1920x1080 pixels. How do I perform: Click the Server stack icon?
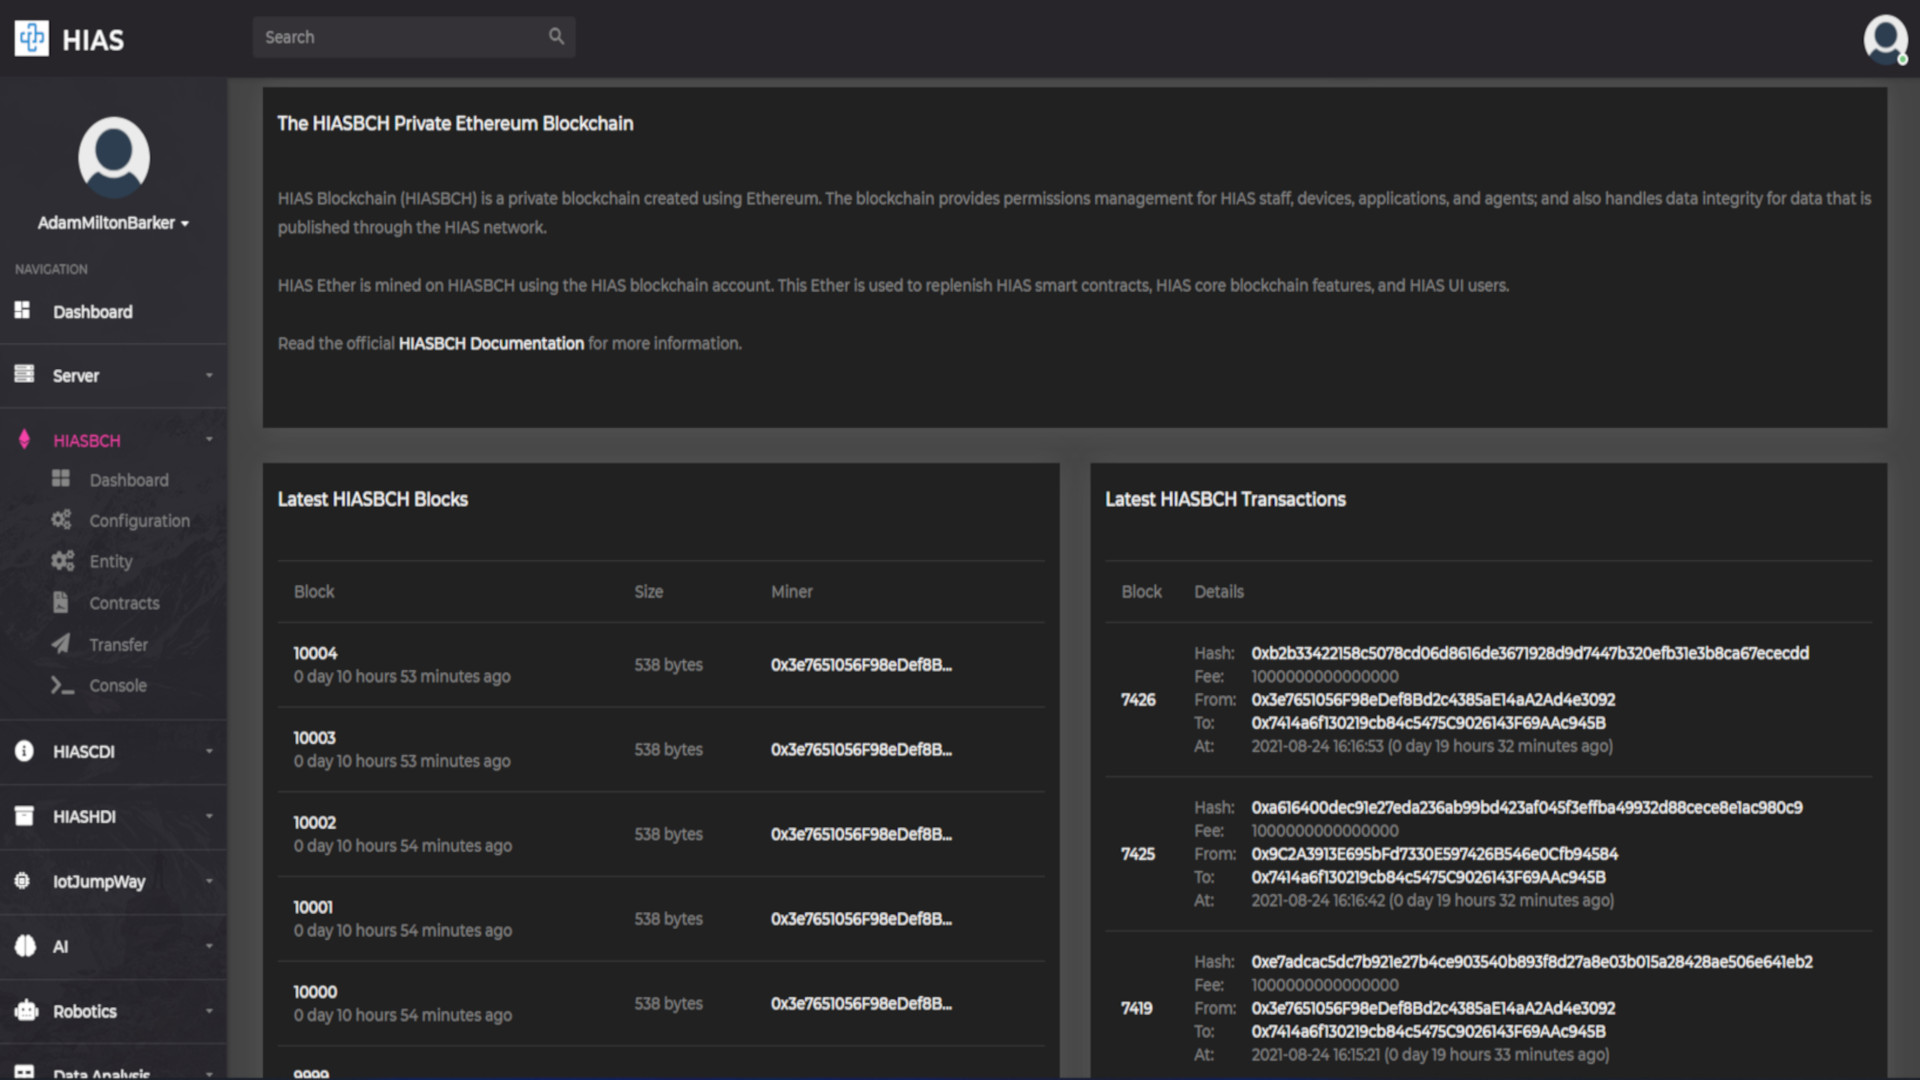click(24, 374)
